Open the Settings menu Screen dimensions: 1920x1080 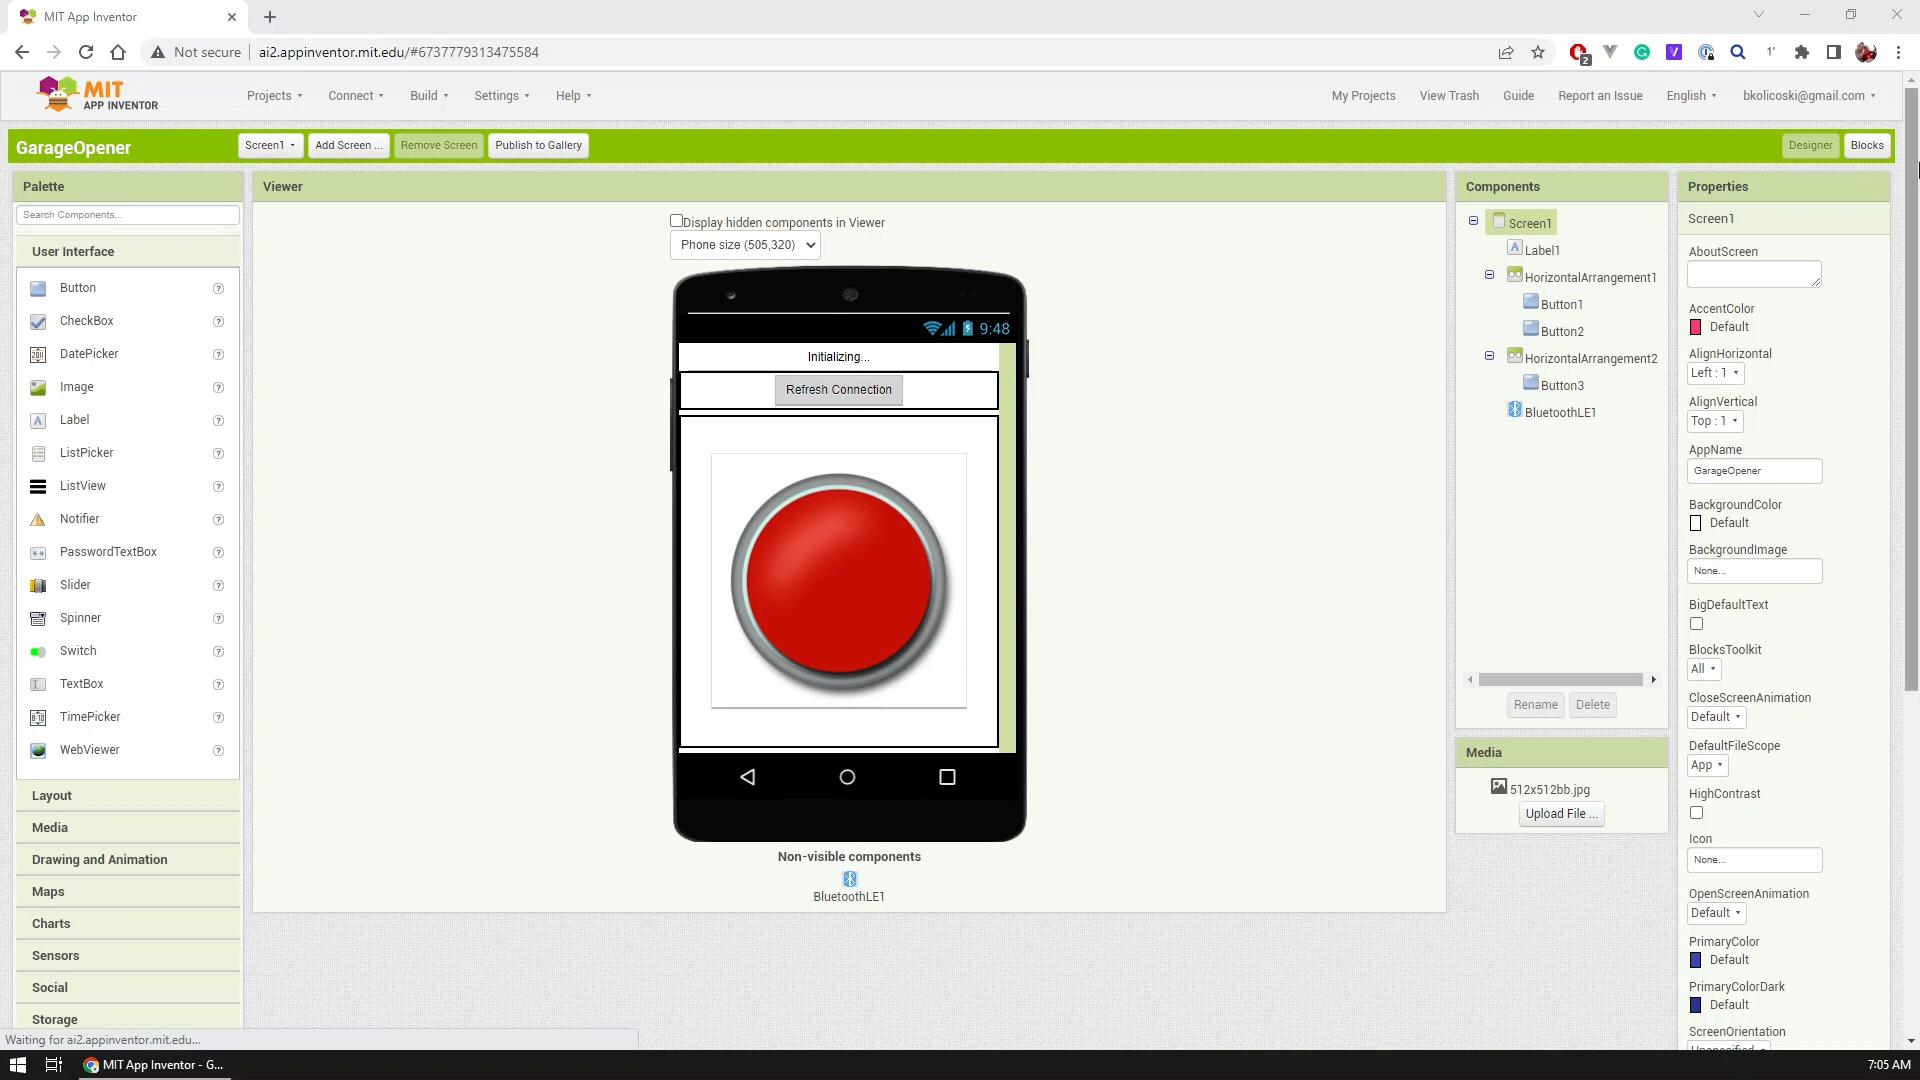pos(501,96)
